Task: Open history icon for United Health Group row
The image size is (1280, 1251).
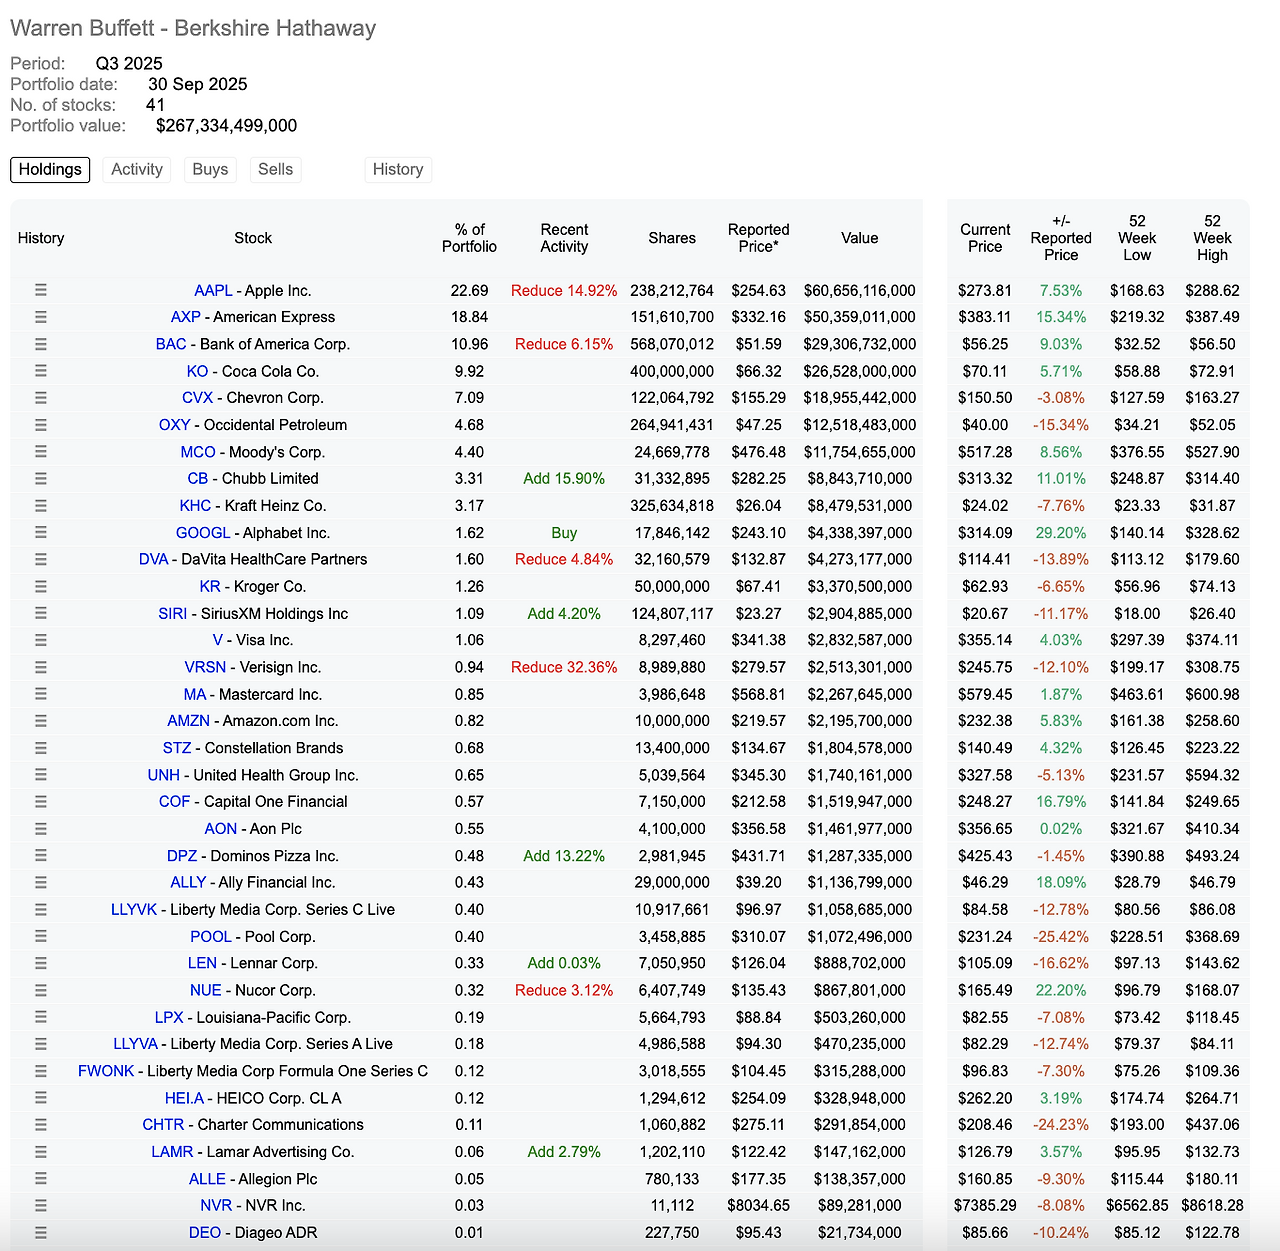Action: click(x=41, y=775)
